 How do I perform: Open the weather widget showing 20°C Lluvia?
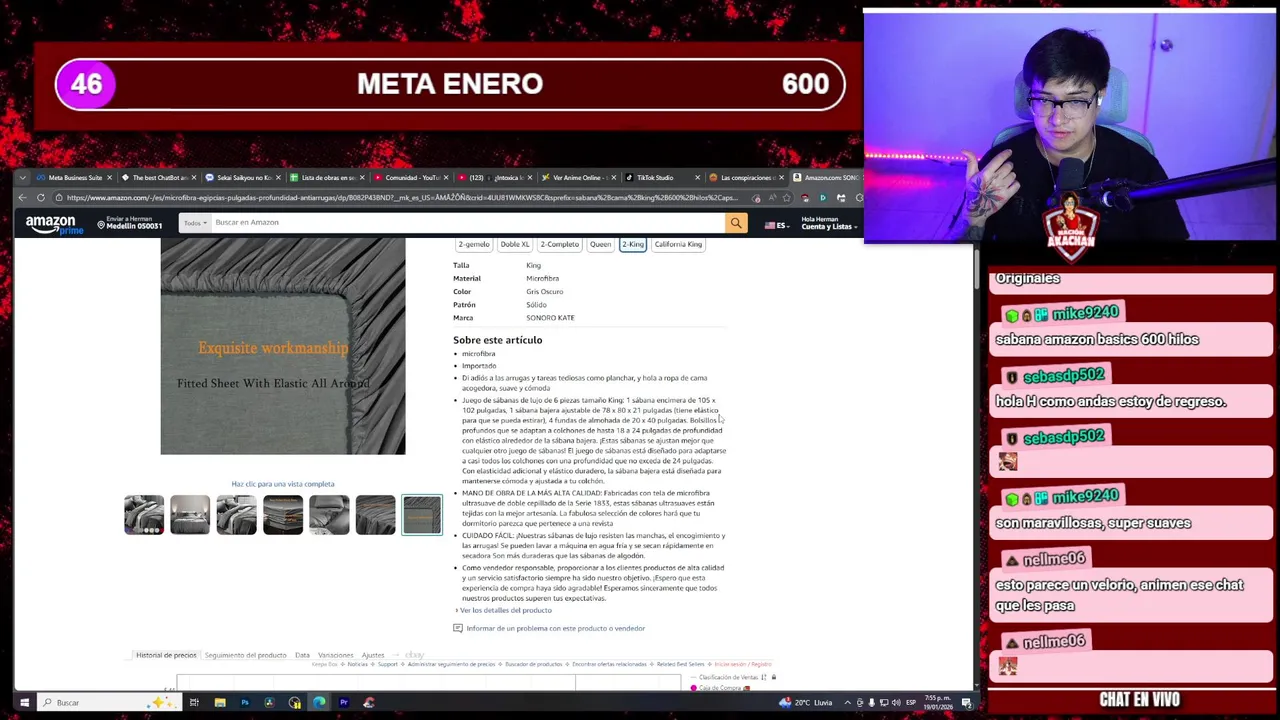(x=805, y=703)
